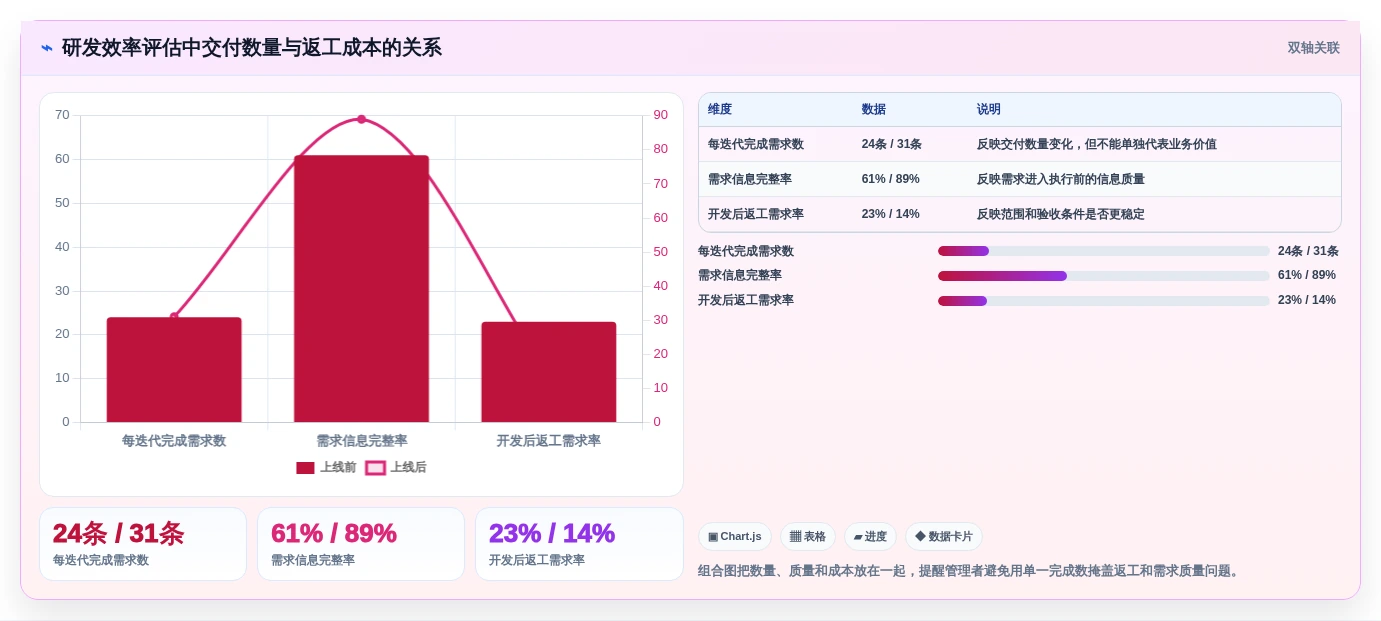1381x621 pixels.
Task: Click table cell 开发后返工需求率
Action: [x=756, y=214]
